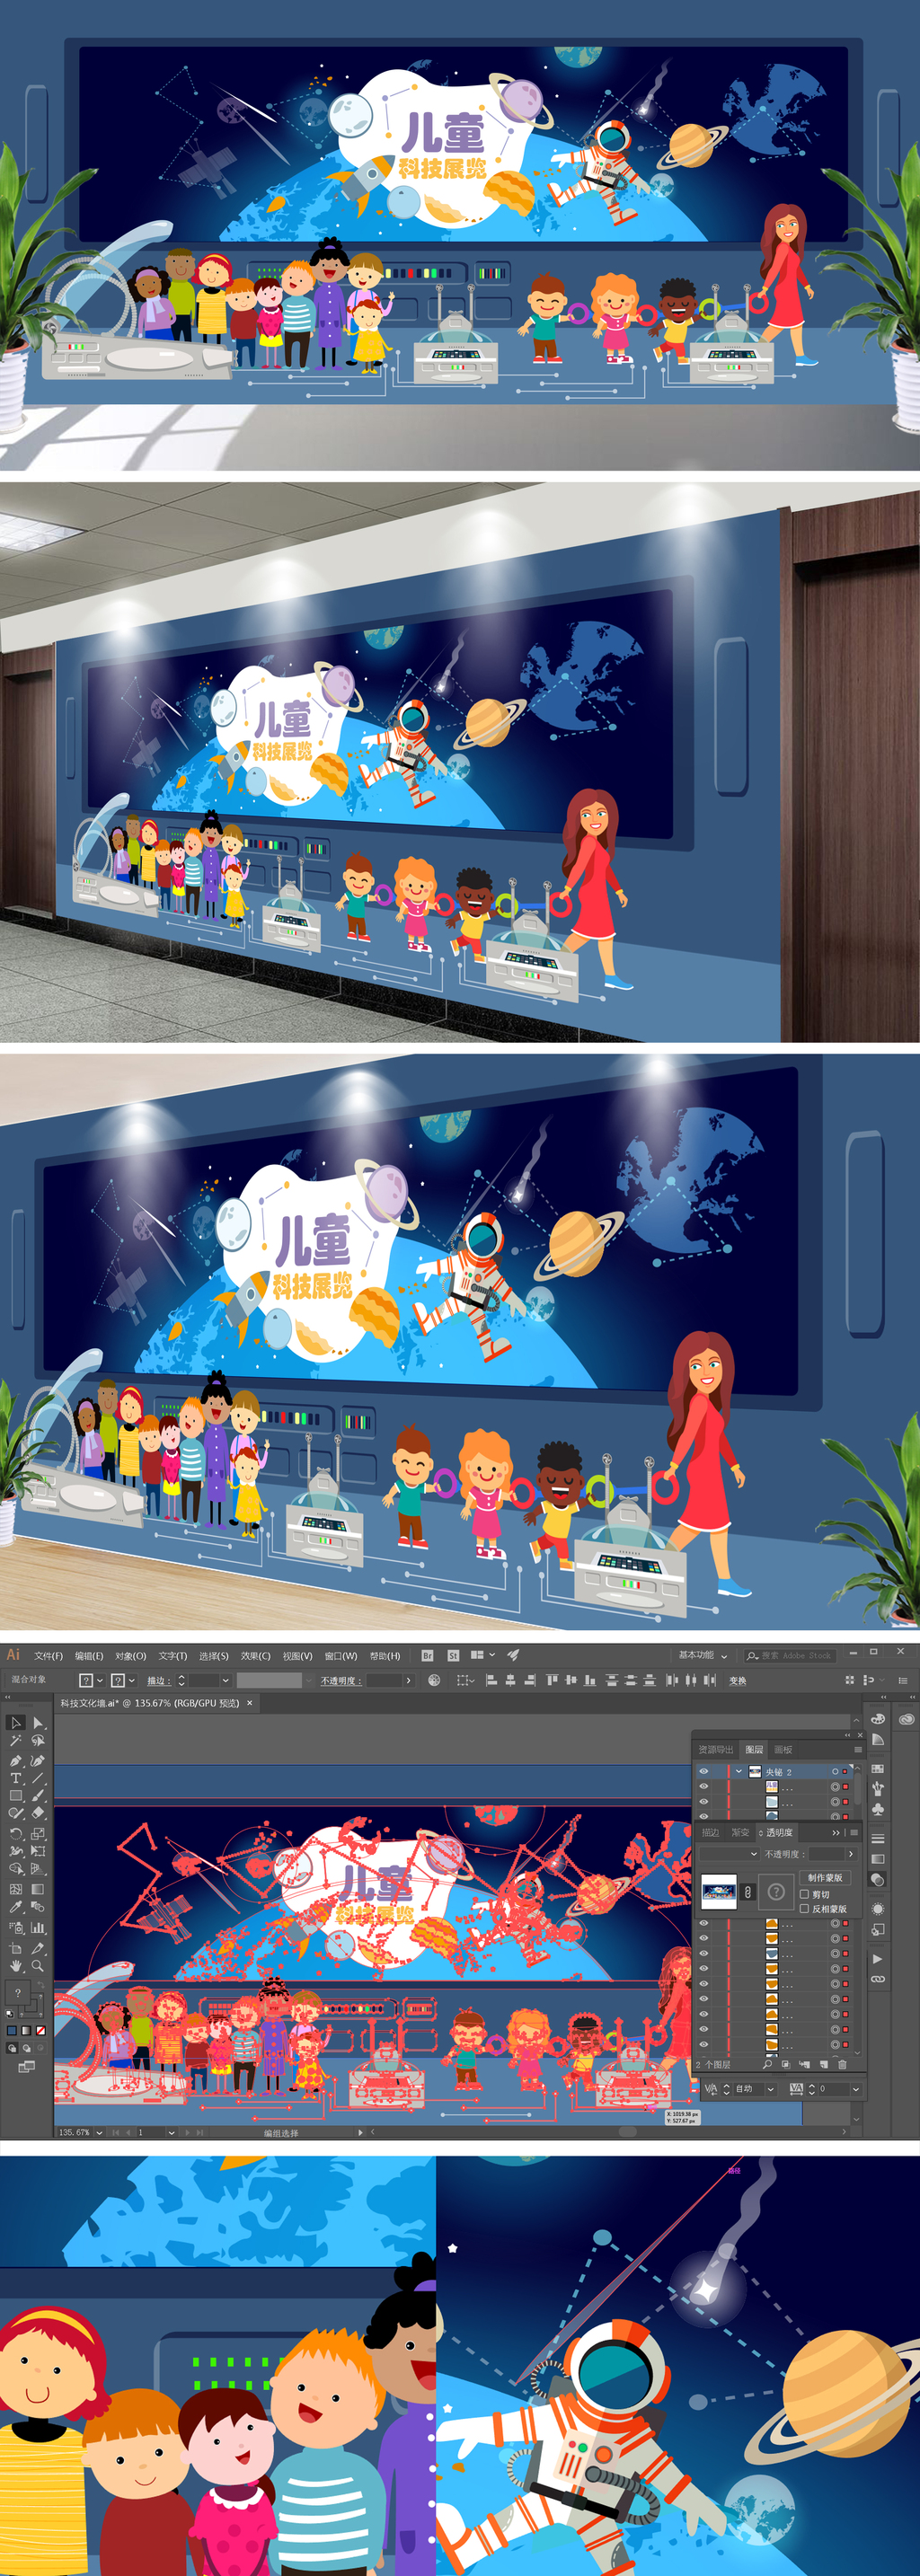This screenshot has height=2576, width=920.
Task: Select the Direct Selection tool
Action: (38, 1723)
